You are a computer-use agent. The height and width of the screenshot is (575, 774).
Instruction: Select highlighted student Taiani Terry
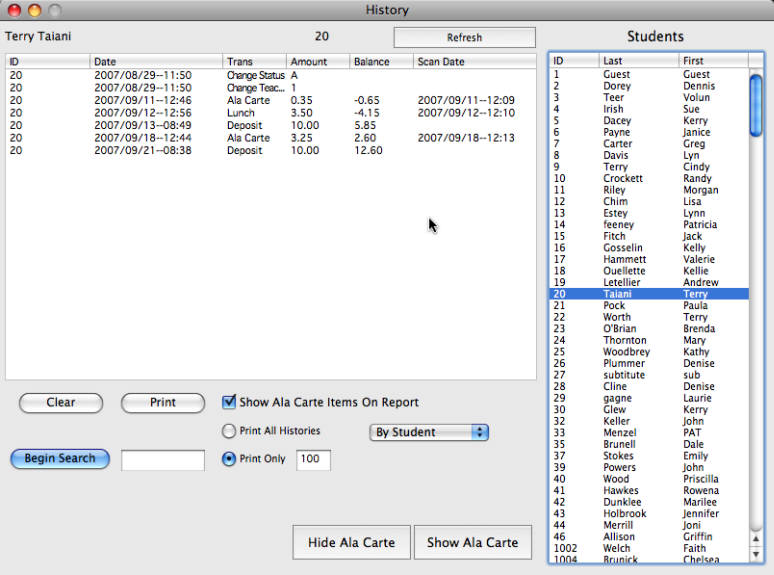pyautogui.click(x=649, y=294)
